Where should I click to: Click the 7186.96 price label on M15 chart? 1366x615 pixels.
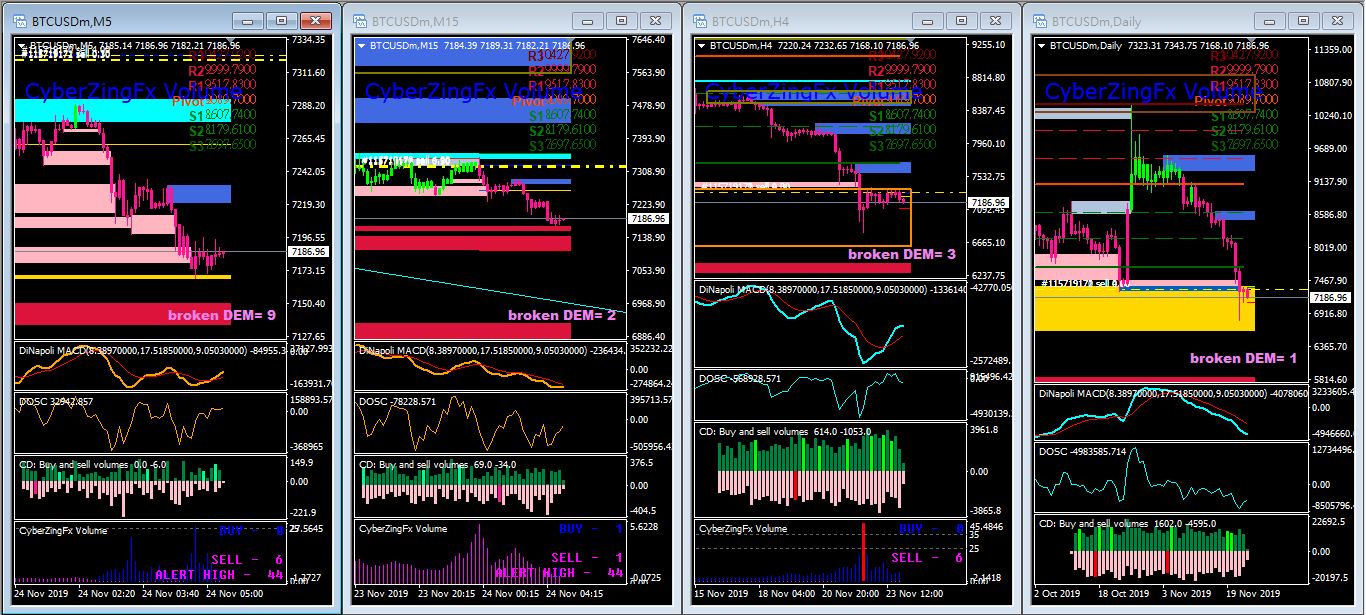pyautogui.click(x=649, y=218)
